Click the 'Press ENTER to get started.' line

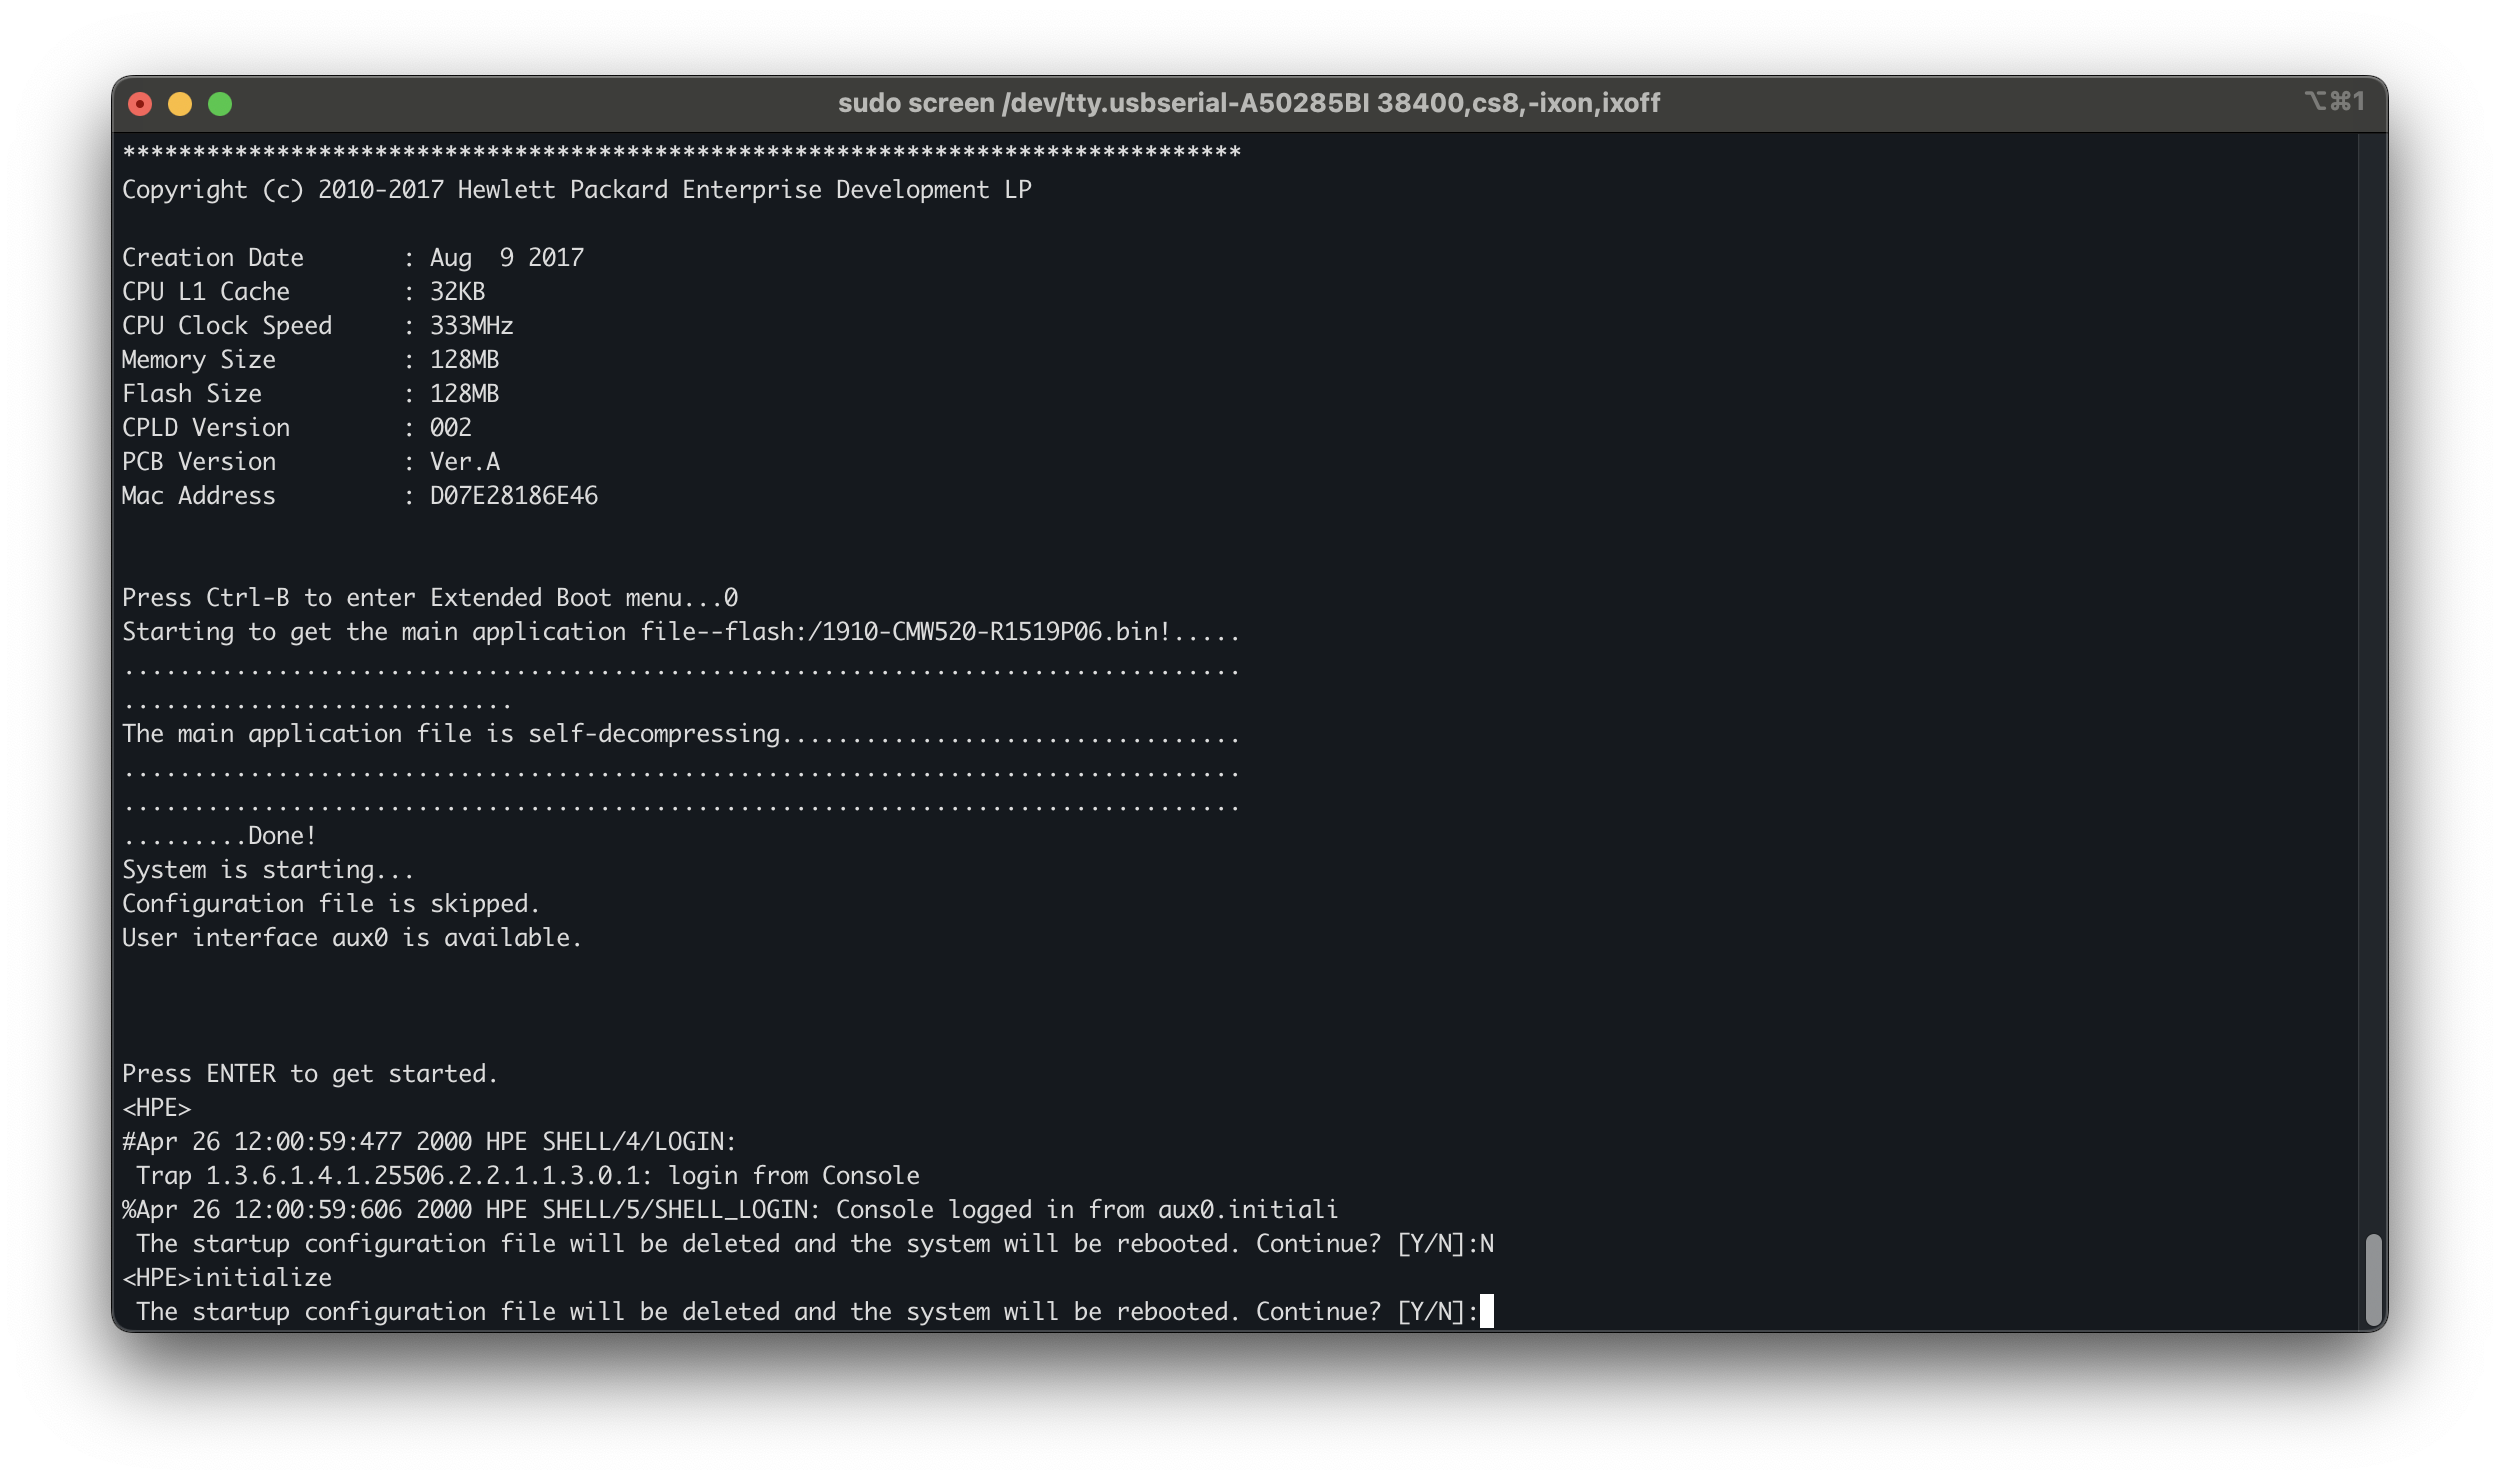(x=310, y=1074)
